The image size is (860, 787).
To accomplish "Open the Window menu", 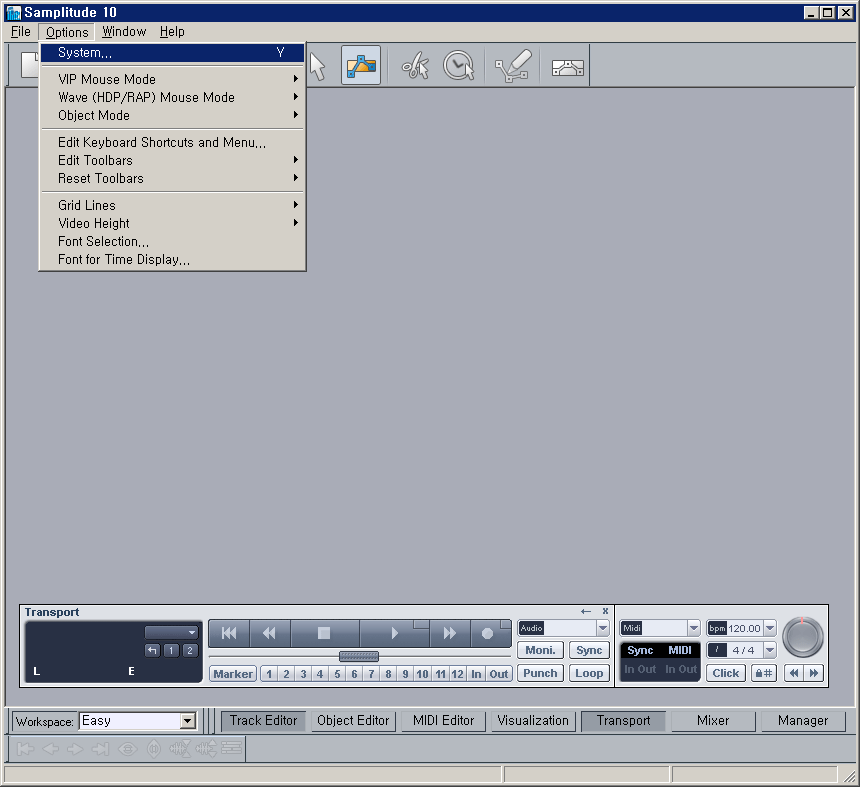I will click(124, 32).
